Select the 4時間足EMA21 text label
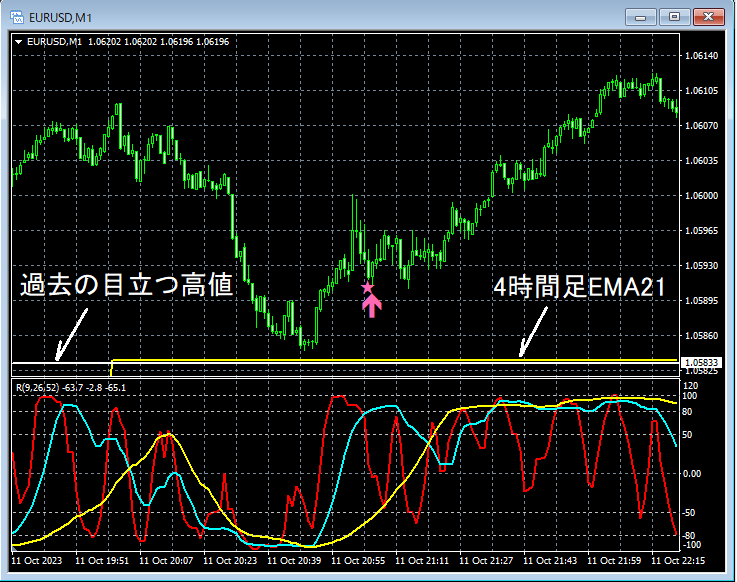Image resolution: width=737 pixels, height=582 pixels. (580, 287)
